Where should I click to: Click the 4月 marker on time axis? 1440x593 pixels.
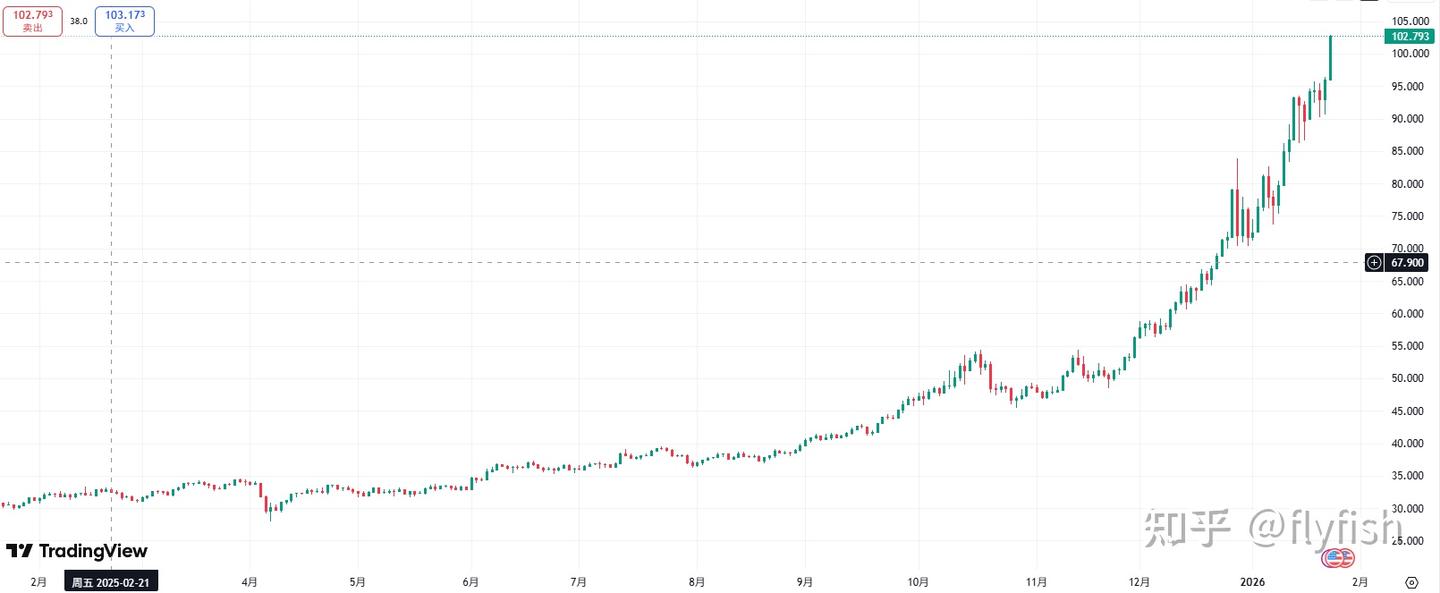click(250, 582)
